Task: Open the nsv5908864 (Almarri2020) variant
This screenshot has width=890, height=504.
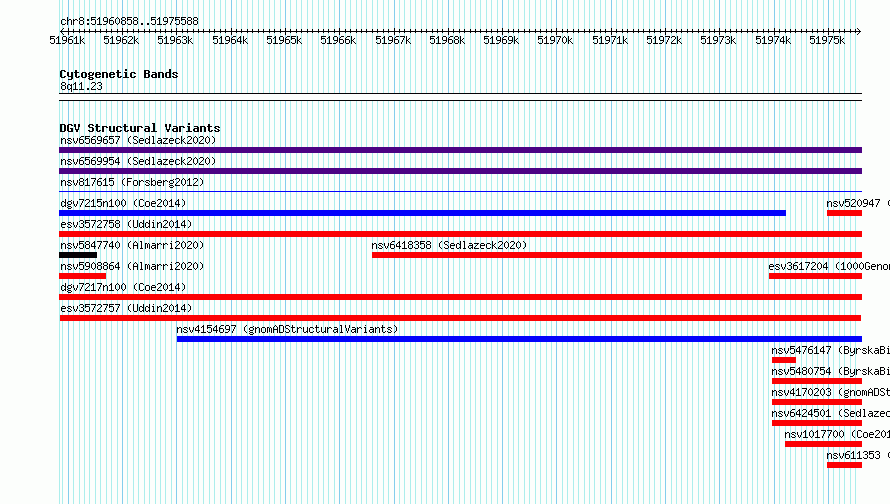Action: 132,266
